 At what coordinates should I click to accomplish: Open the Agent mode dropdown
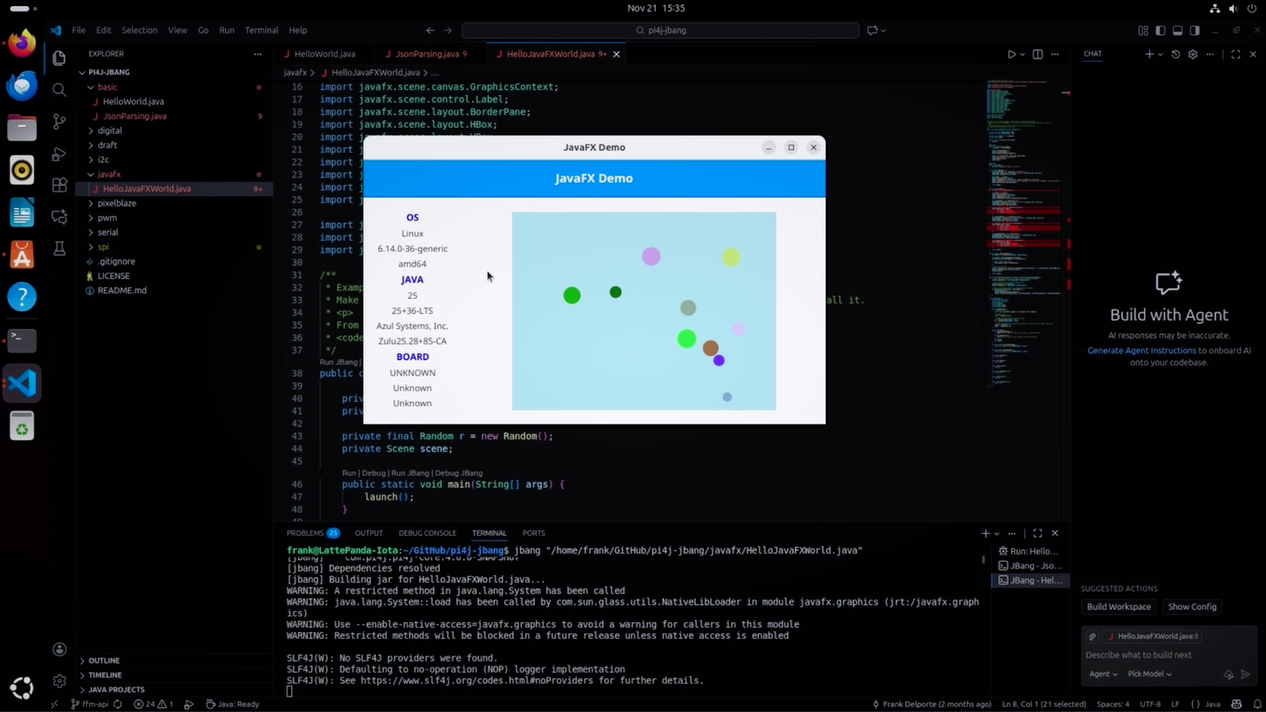point(1103,674)
